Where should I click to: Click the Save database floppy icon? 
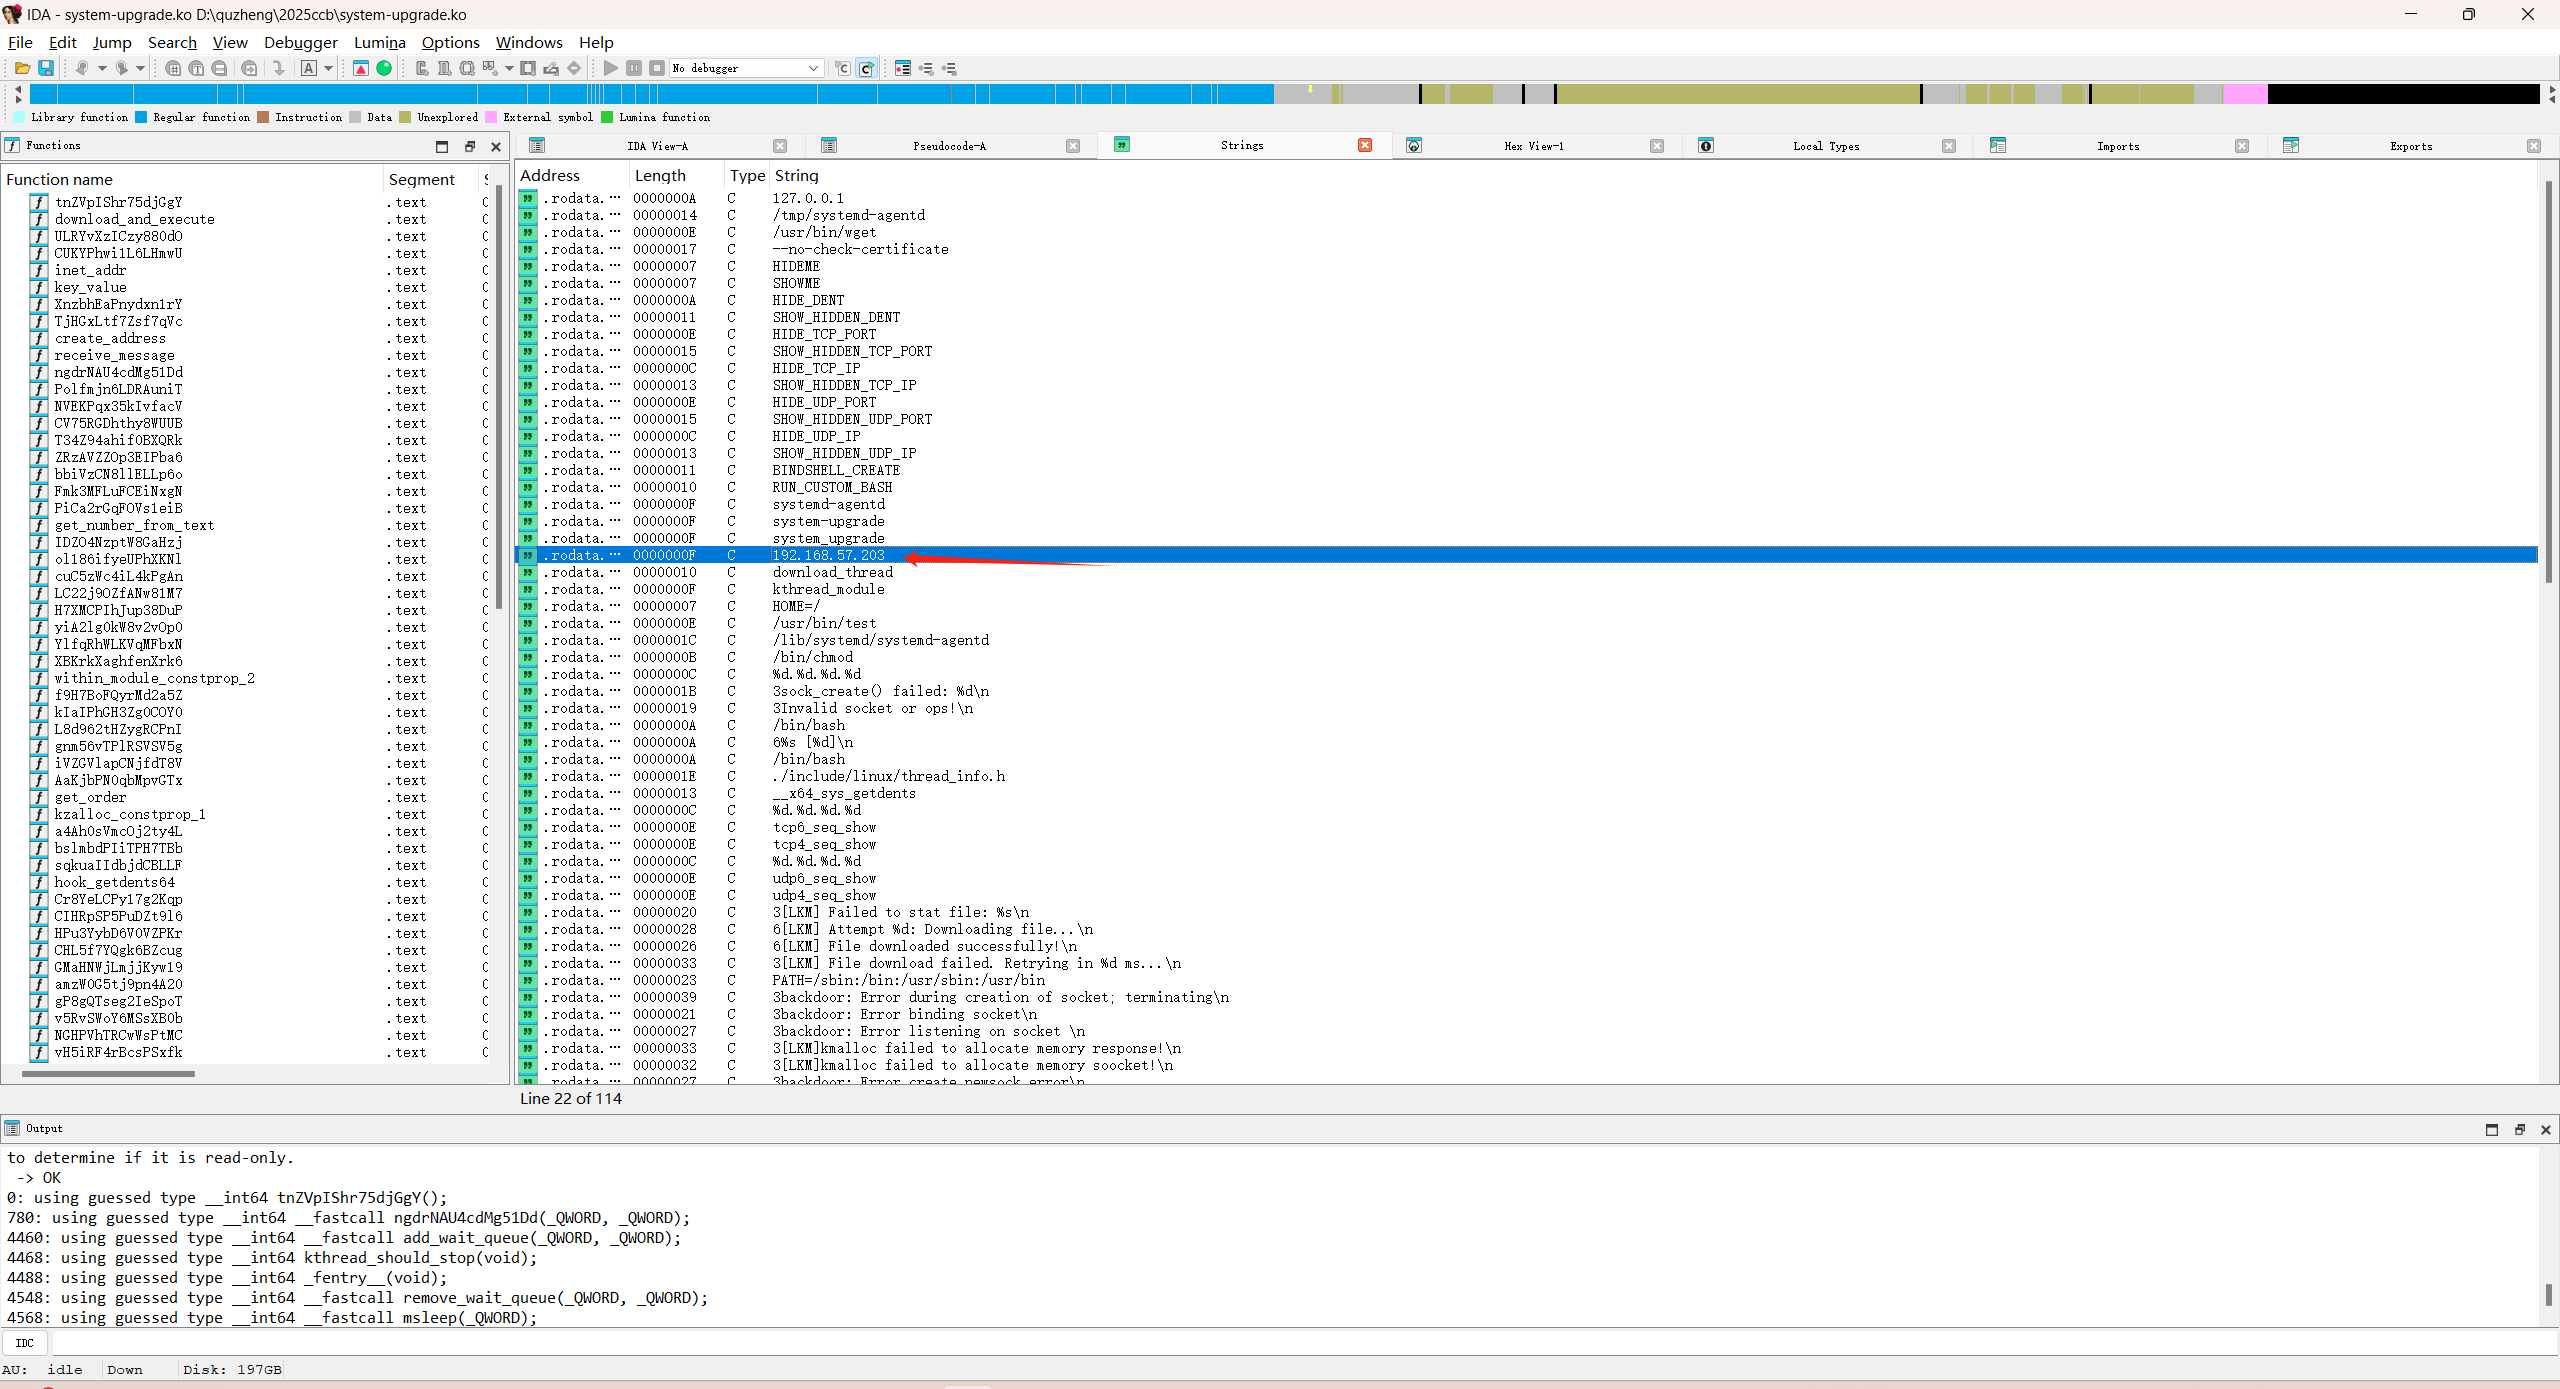coord(46,68)
